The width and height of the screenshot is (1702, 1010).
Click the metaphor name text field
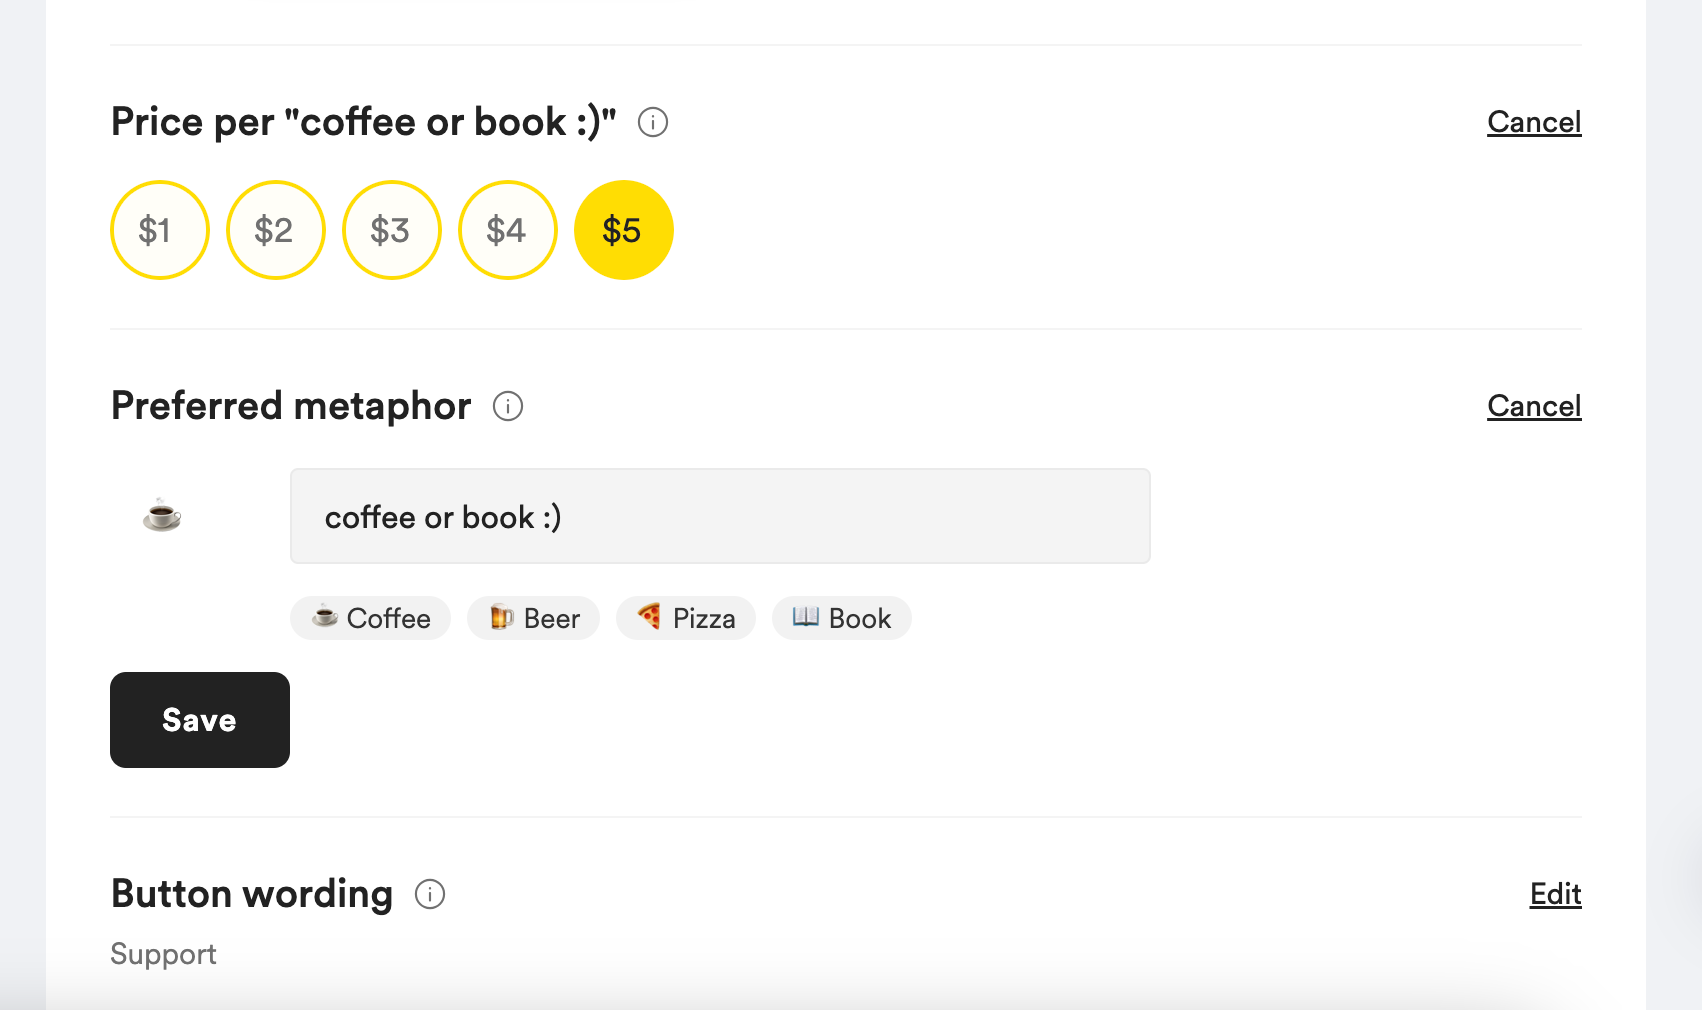coord(719,516)
